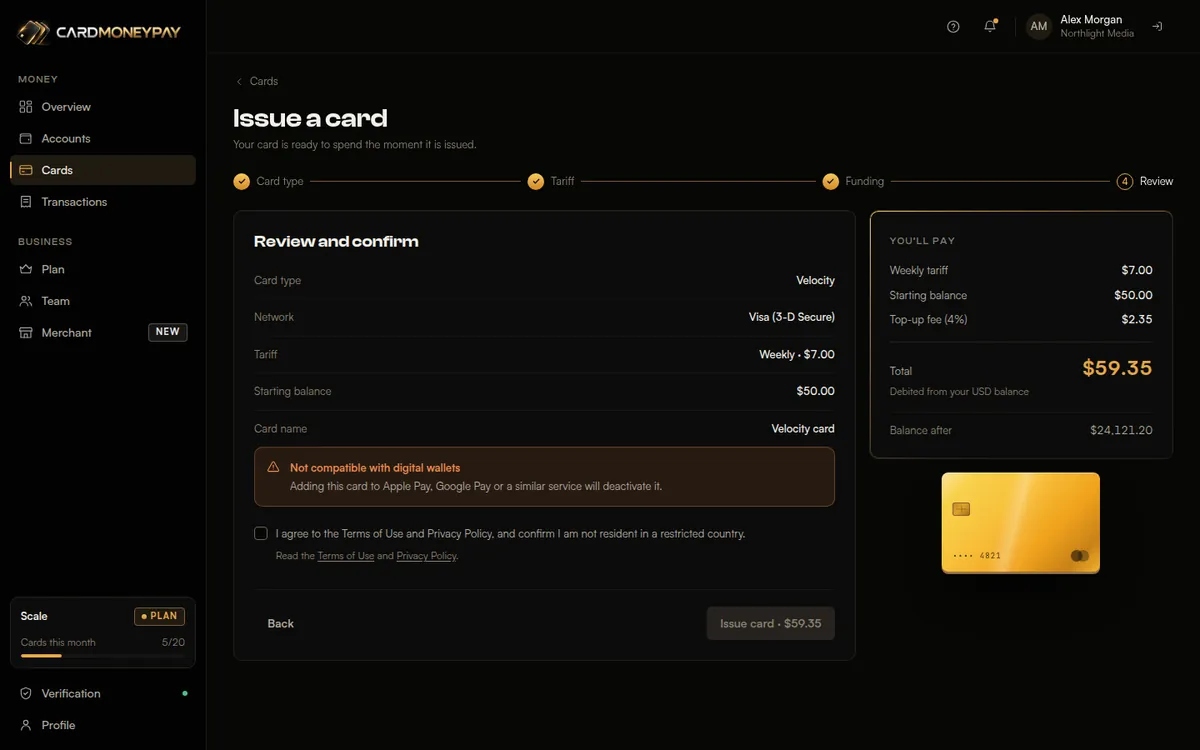Screen dimensions: 1200x750
Task: Click the Velocity card type value
Action: 816,280
